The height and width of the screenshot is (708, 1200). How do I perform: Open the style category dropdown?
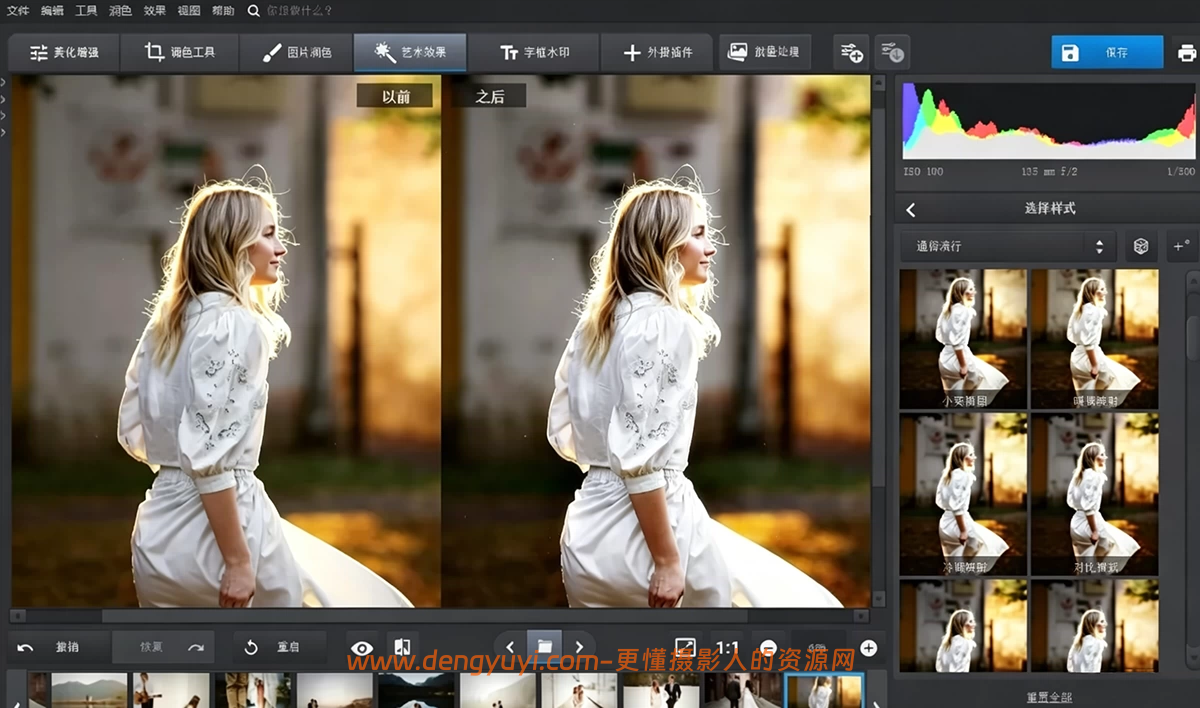(1008, 246)
